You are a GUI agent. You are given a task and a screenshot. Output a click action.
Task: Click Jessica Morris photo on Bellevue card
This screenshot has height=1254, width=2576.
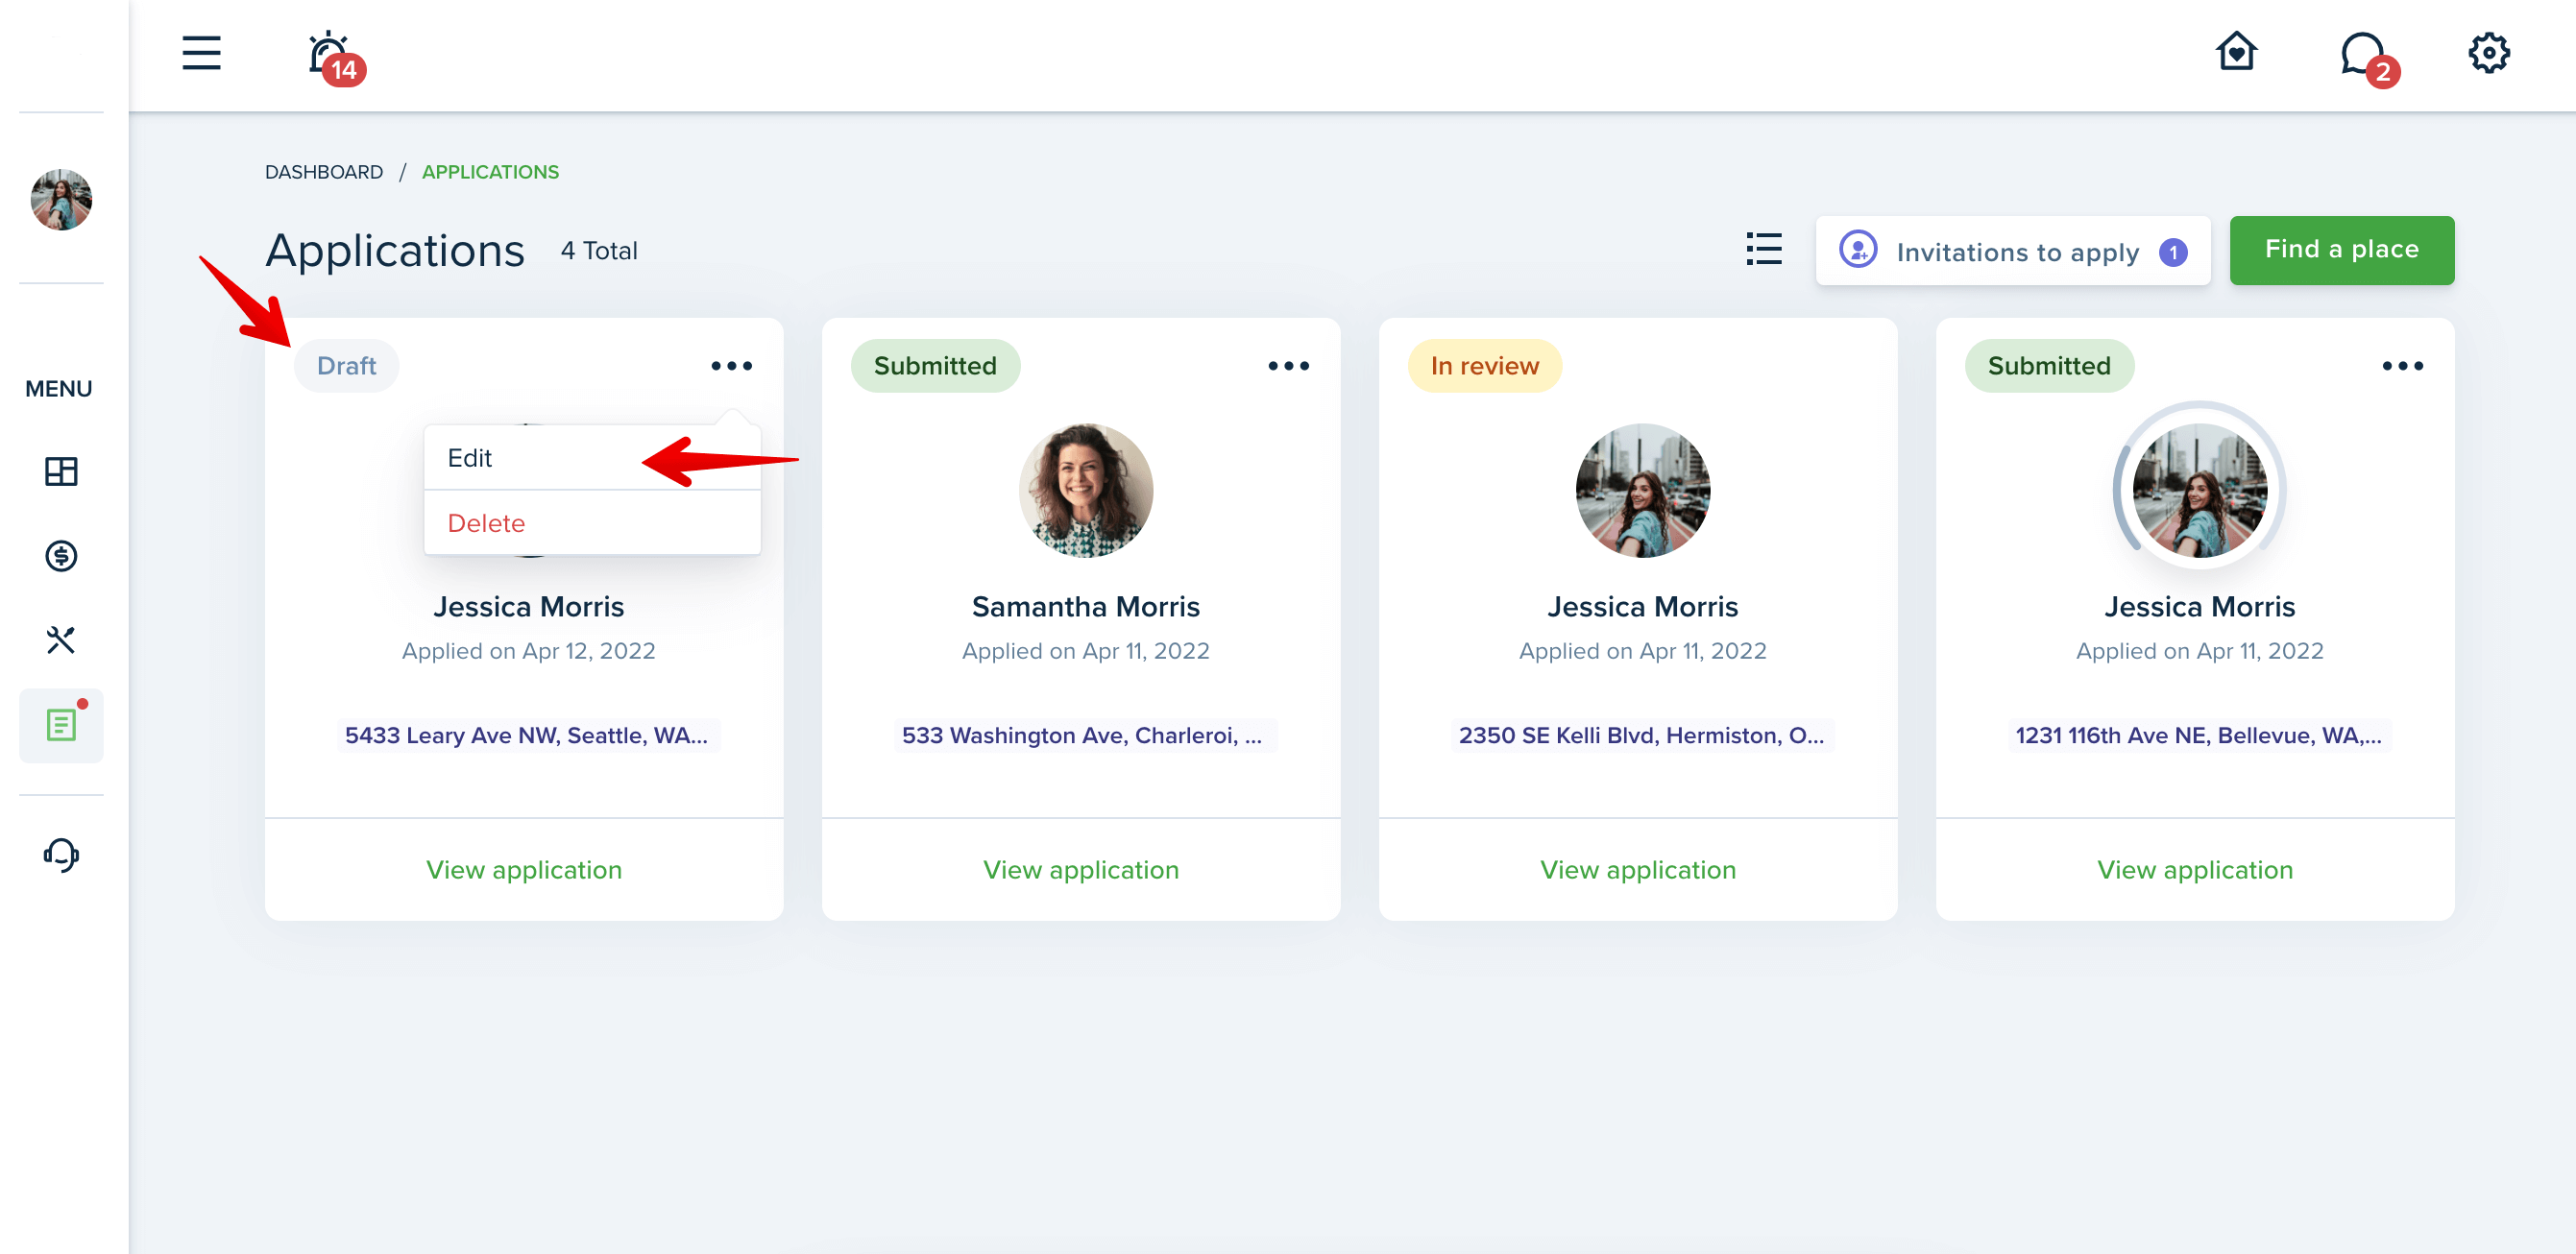tap(2200, 490)
